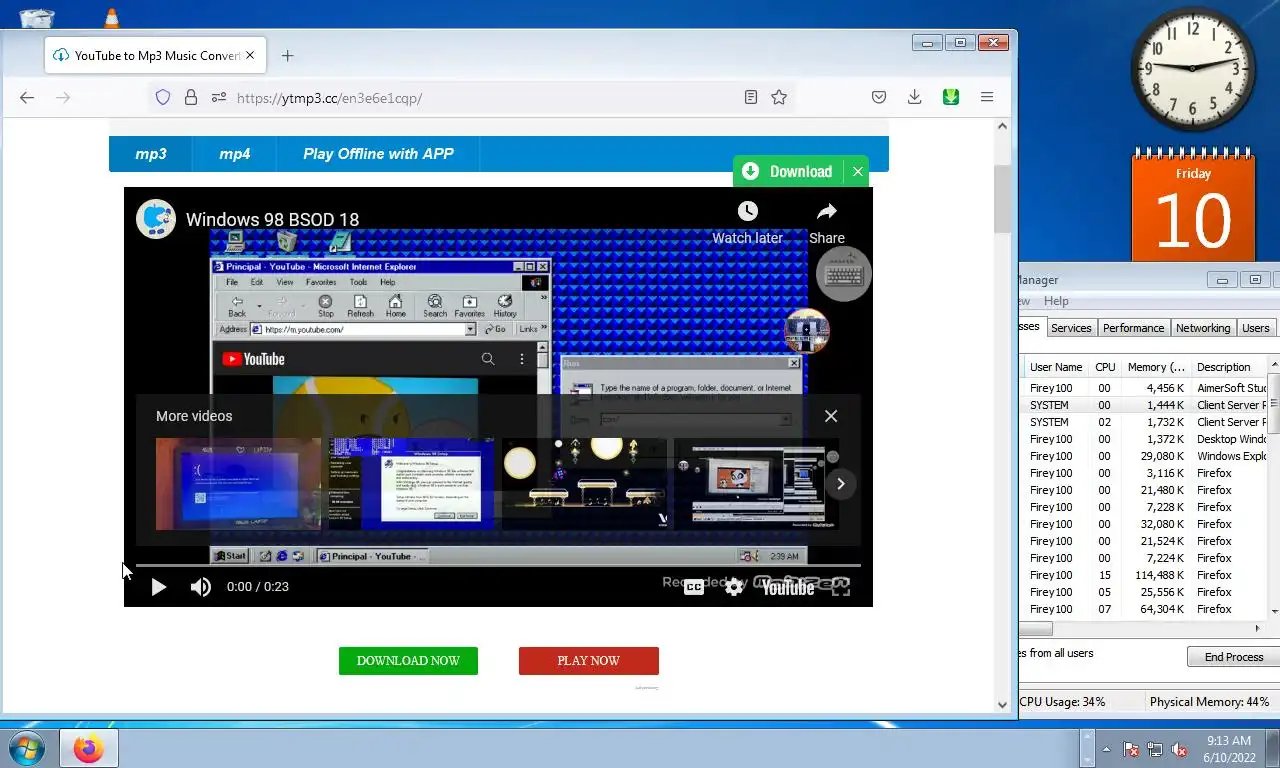
Task: Toggle reader view in address bar
Action: coord(751,97)
